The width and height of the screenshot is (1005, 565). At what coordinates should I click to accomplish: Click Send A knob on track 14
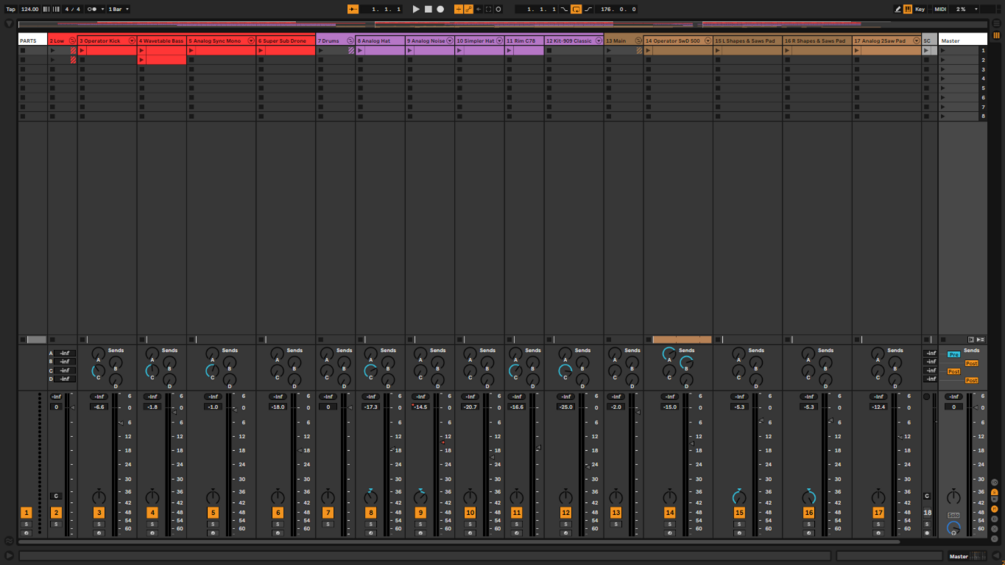pyautogui.click(x=669, y=354)
